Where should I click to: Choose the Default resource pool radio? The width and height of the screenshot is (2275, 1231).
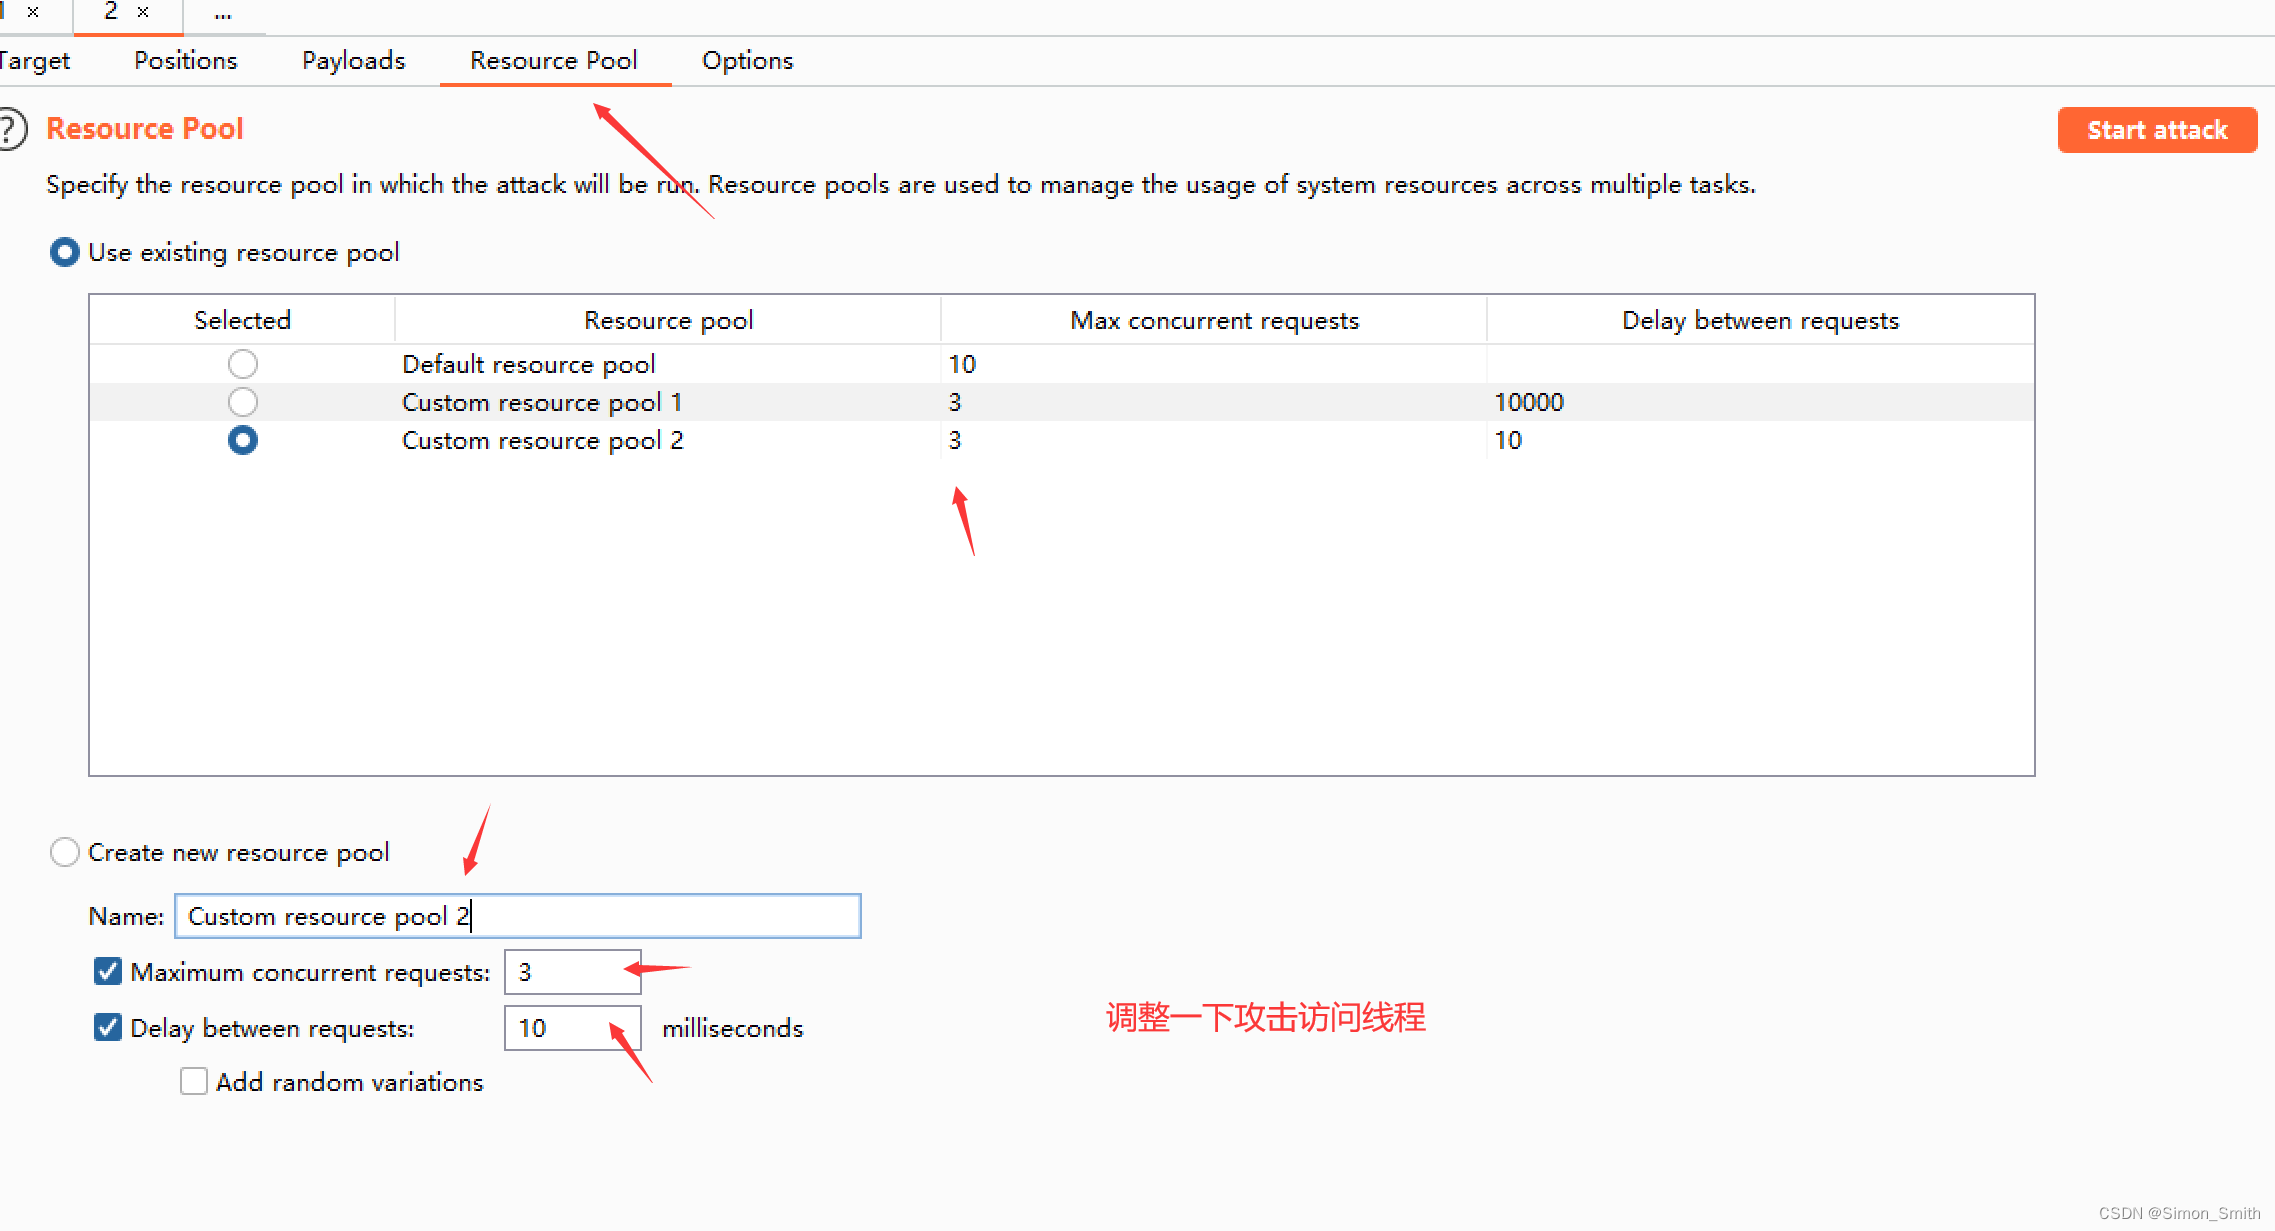point(242,364)
